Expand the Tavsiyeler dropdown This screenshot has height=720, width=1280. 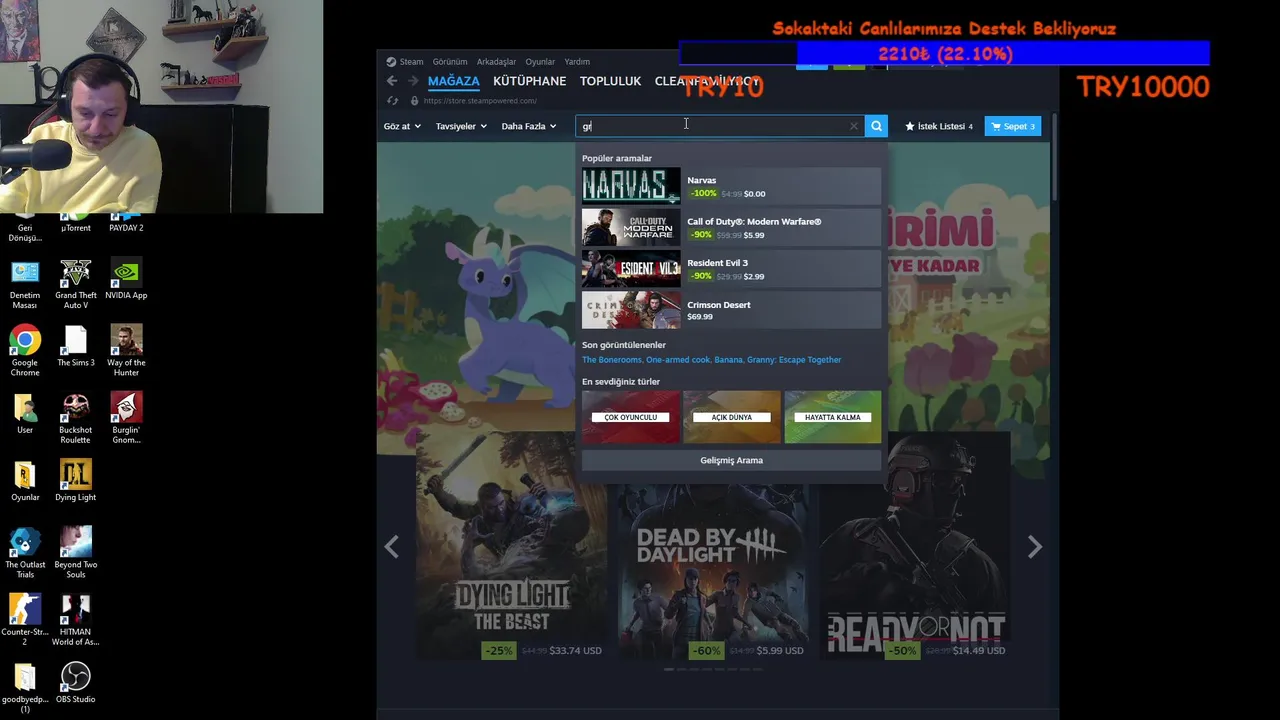click(461, 126)
